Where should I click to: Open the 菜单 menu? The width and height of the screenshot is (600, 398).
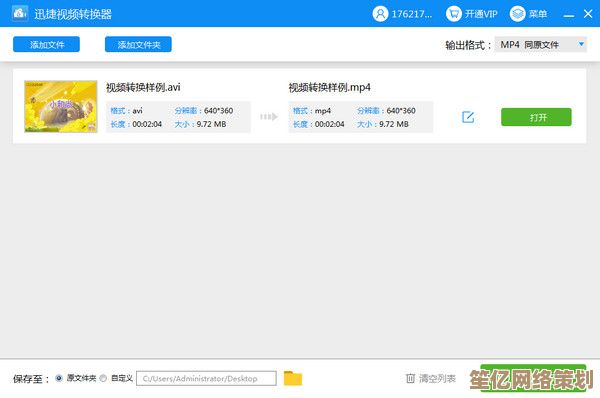[528, 14]
